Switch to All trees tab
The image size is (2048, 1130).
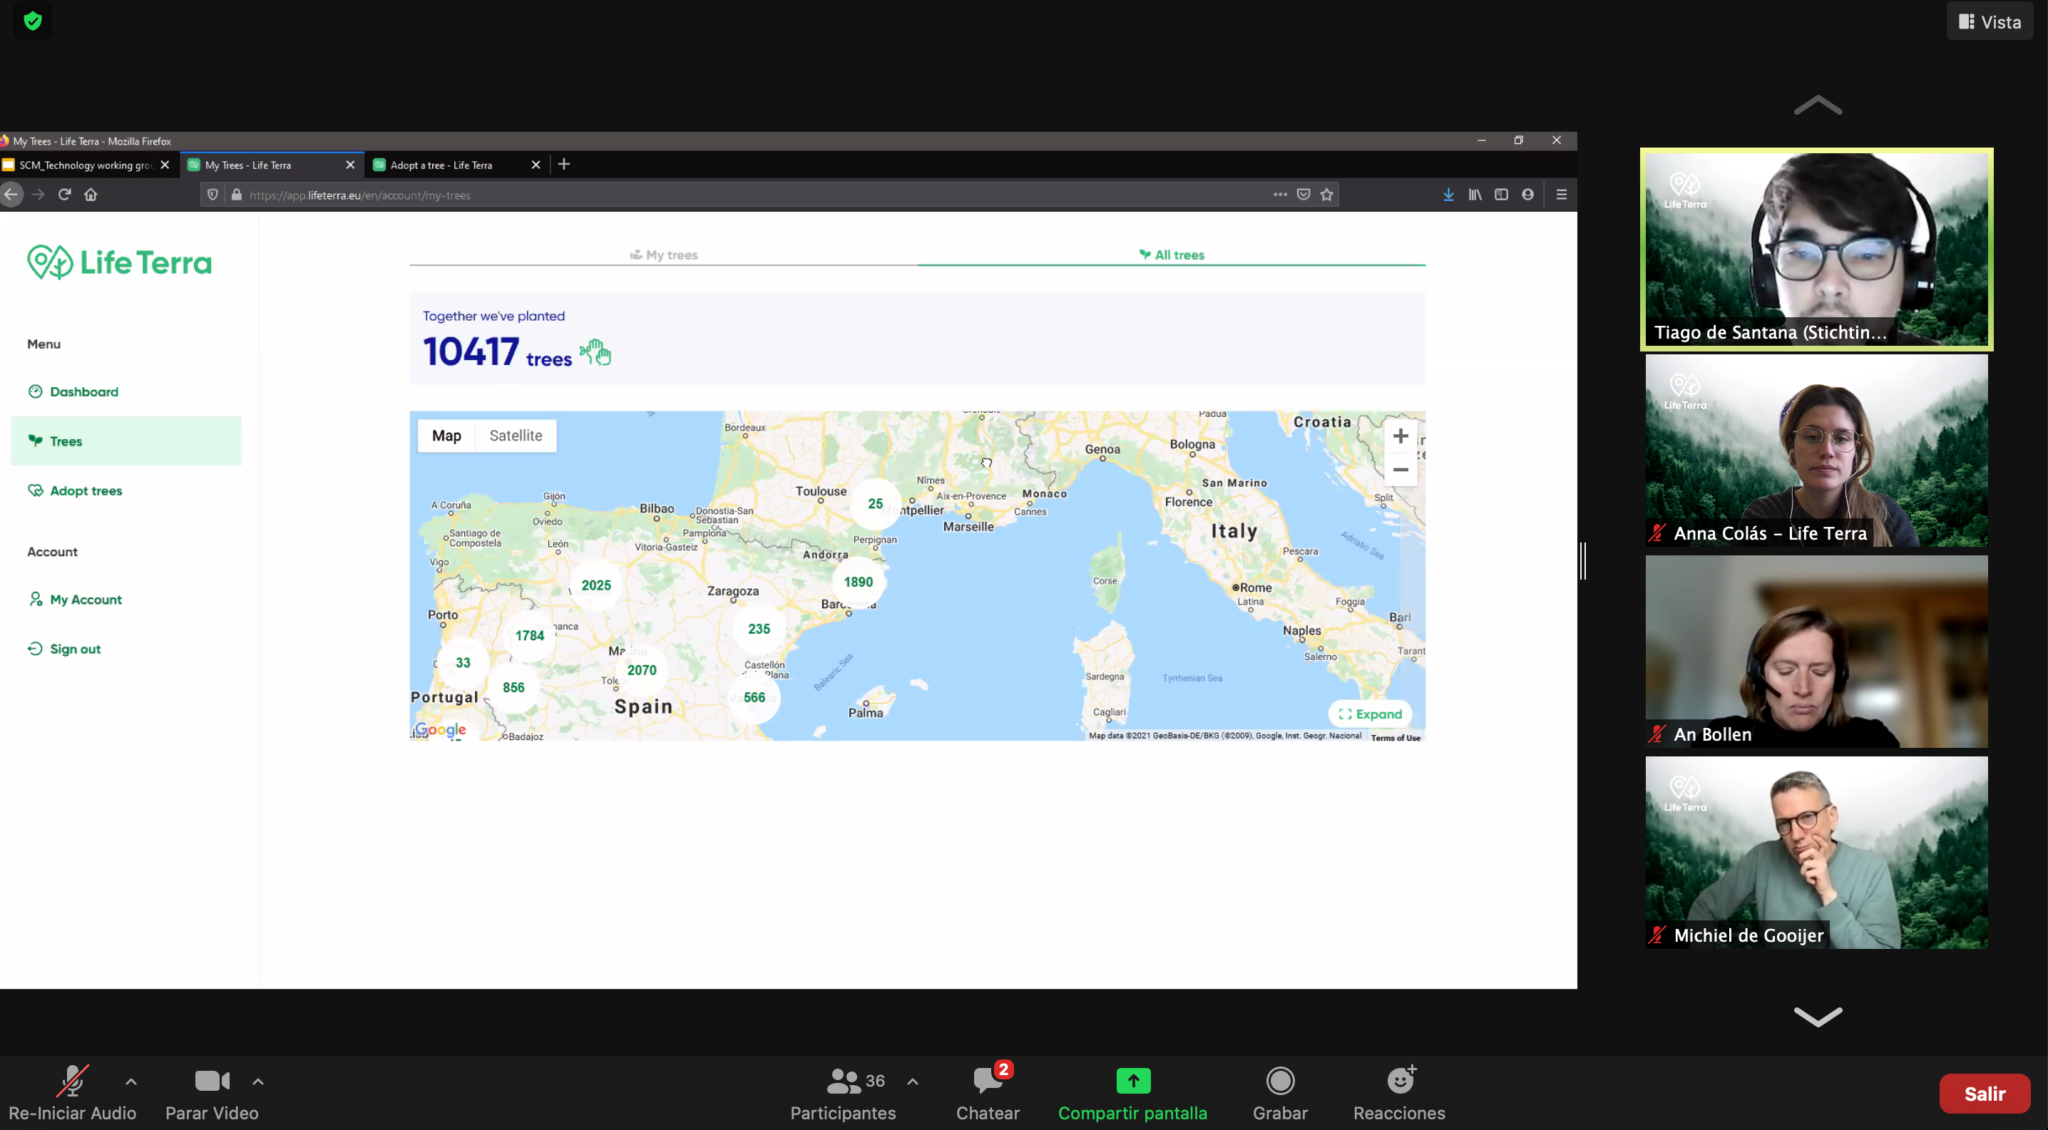pos(1171,255)
